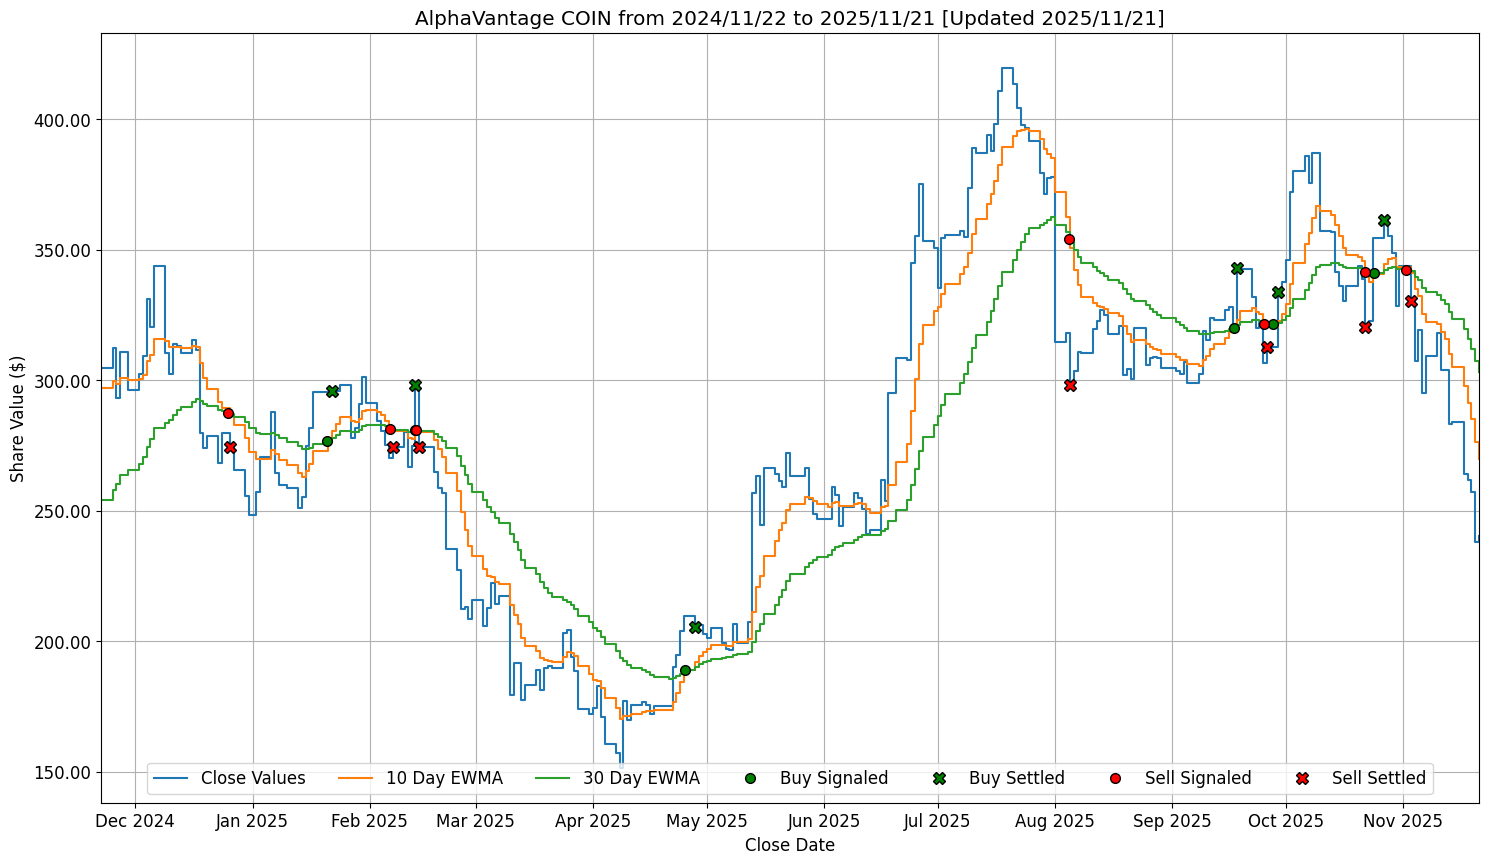Click the Buy Settled green X in legend

(939, 778)
